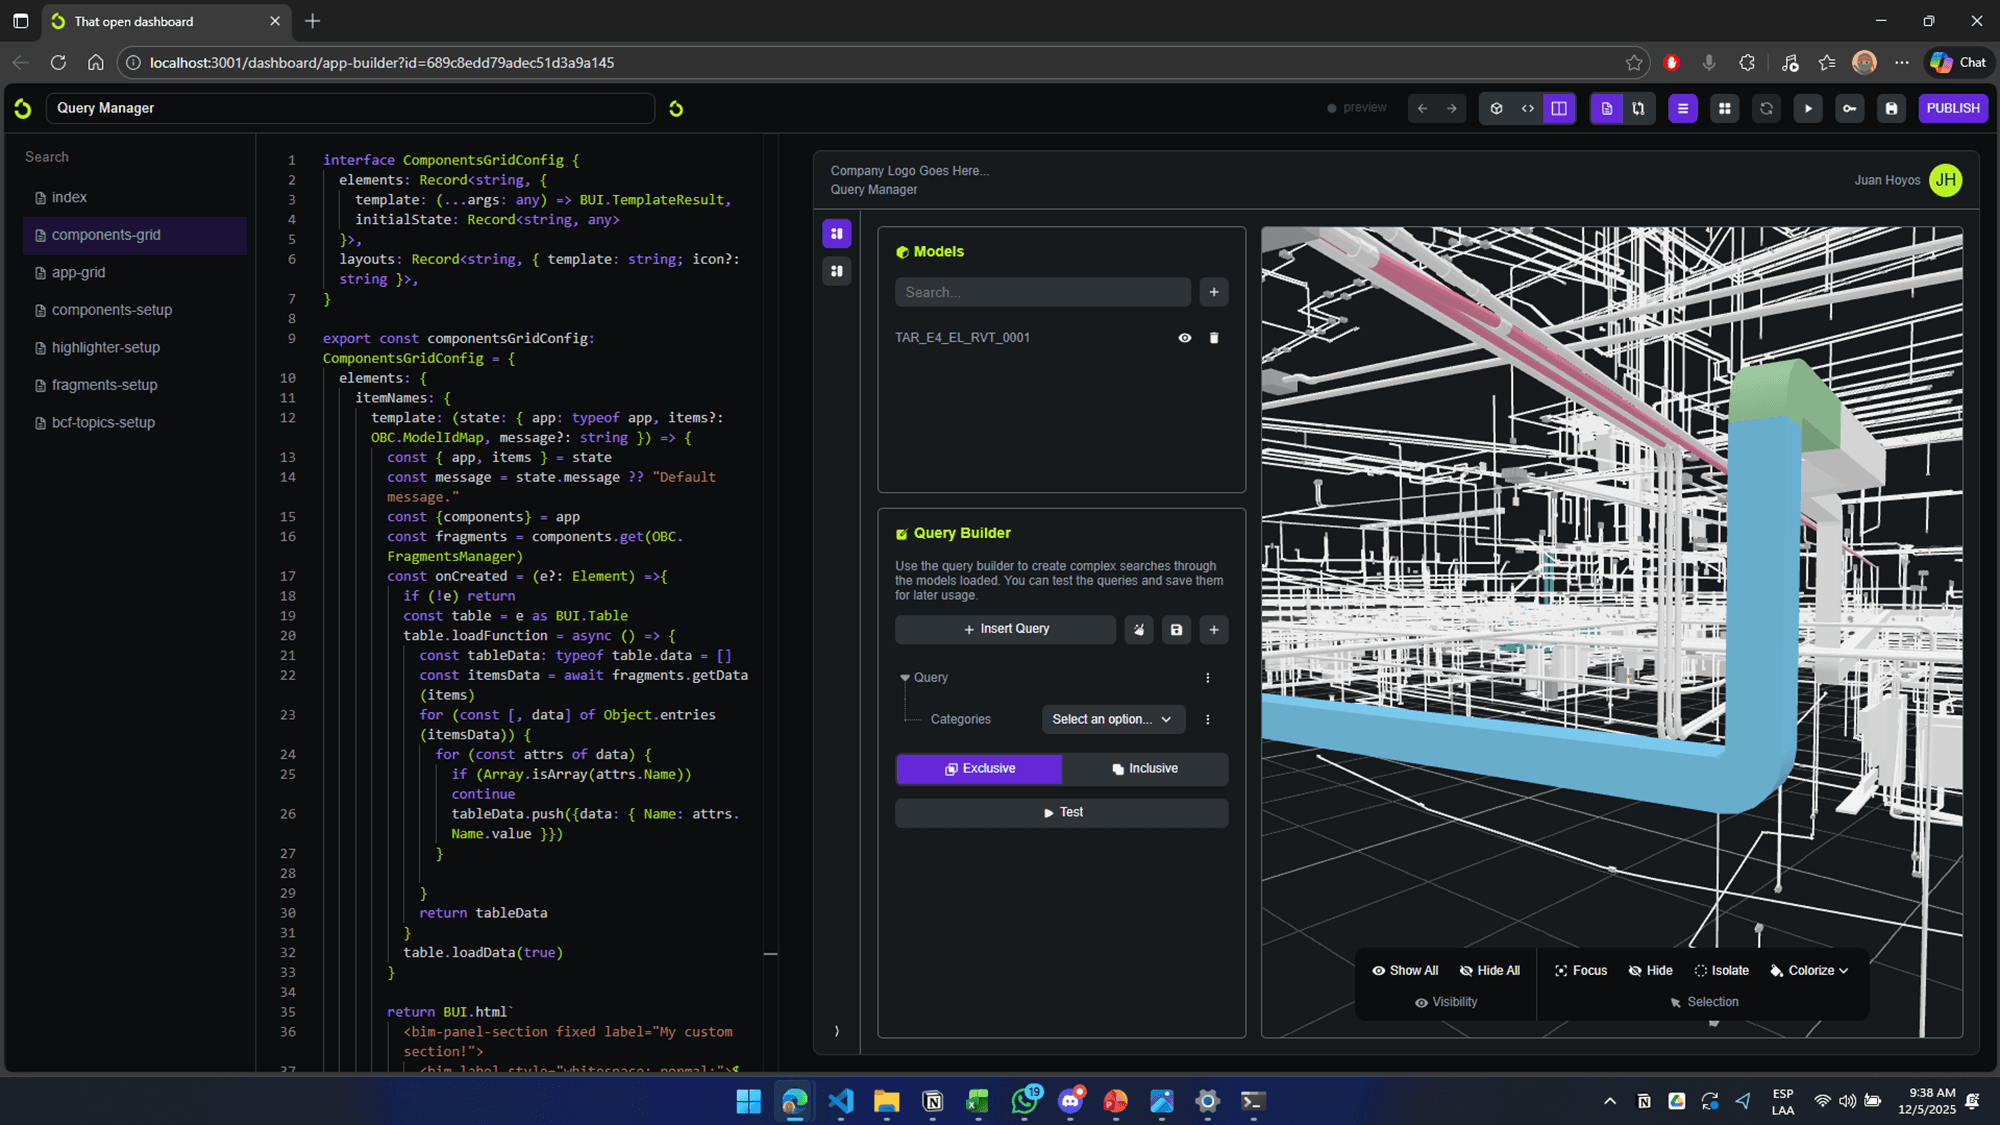Click the PUBLISH button
The image size is (2000, 1125).
click(x=1952, y=108)
